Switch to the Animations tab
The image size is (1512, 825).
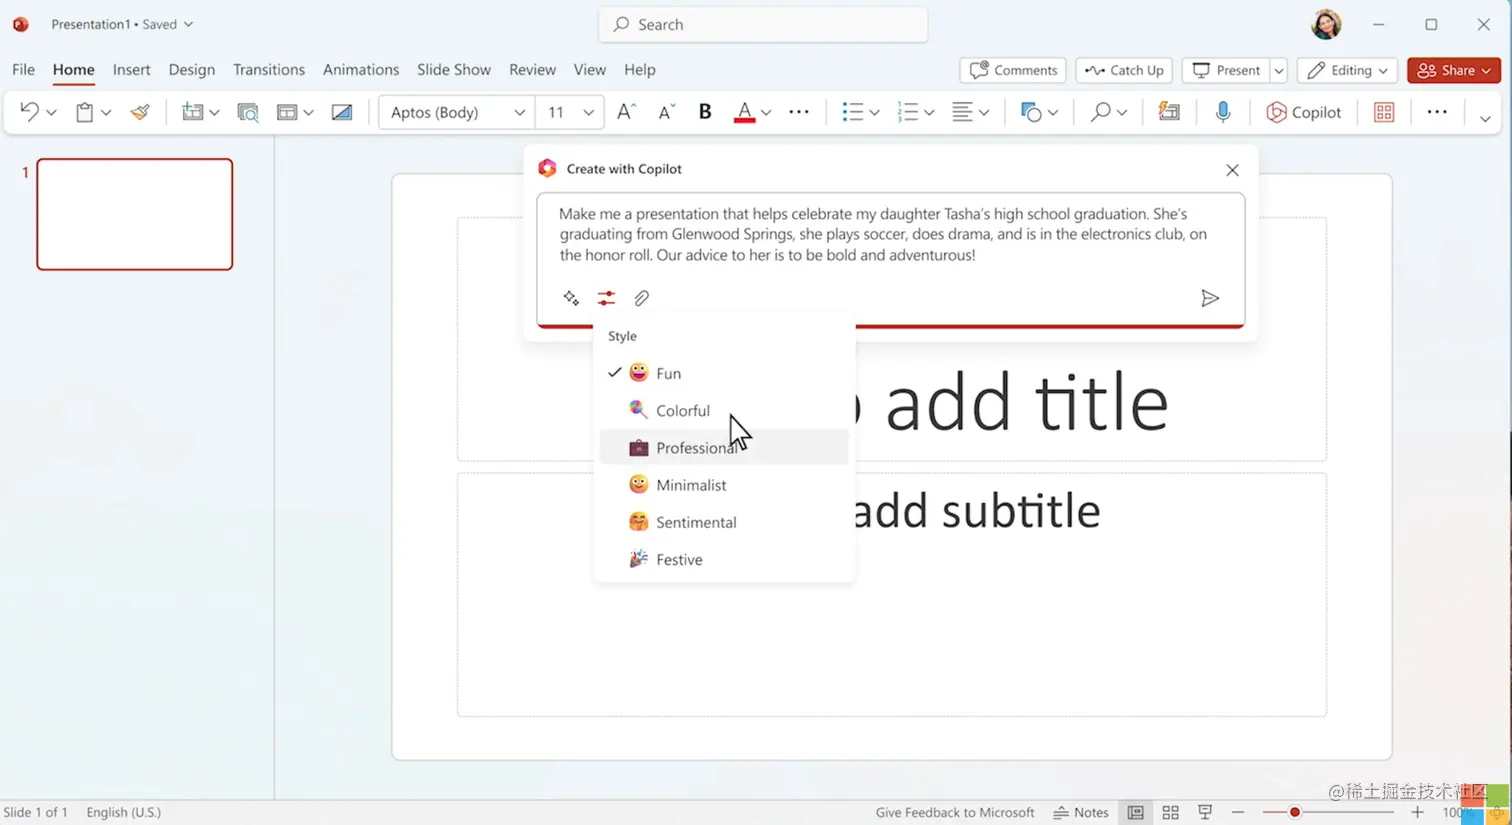[360, 69]
